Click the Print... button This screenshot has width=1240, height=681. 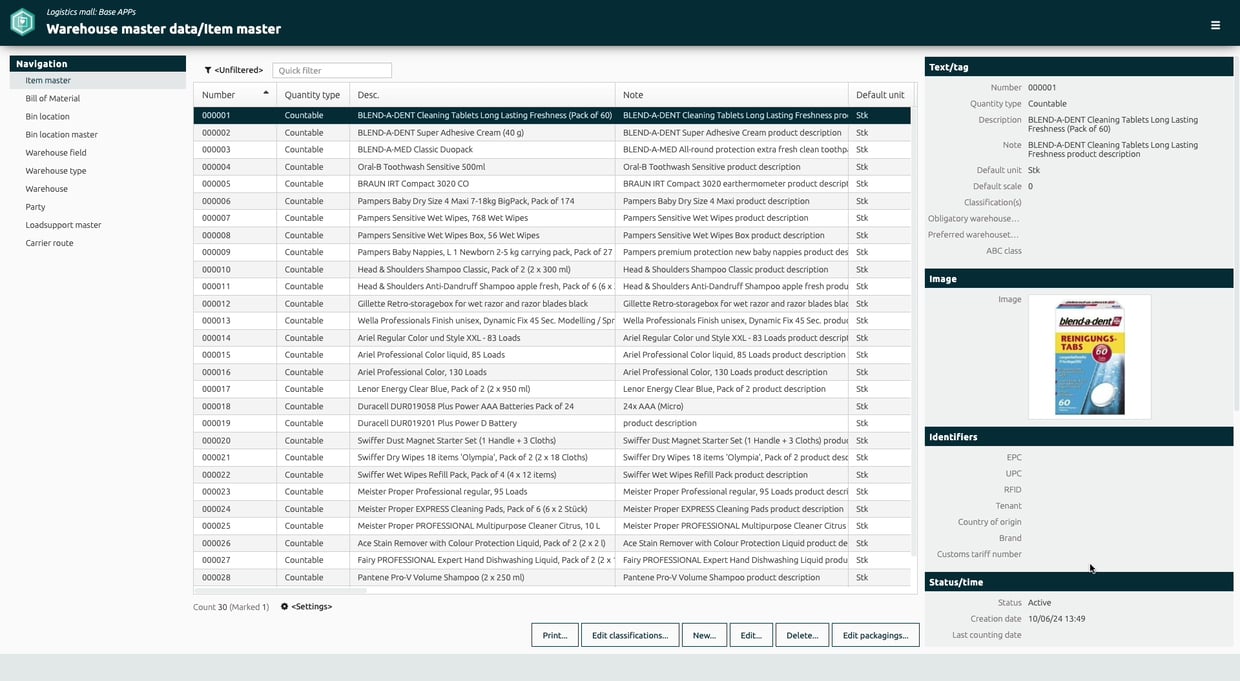click(x=555, y=635)
